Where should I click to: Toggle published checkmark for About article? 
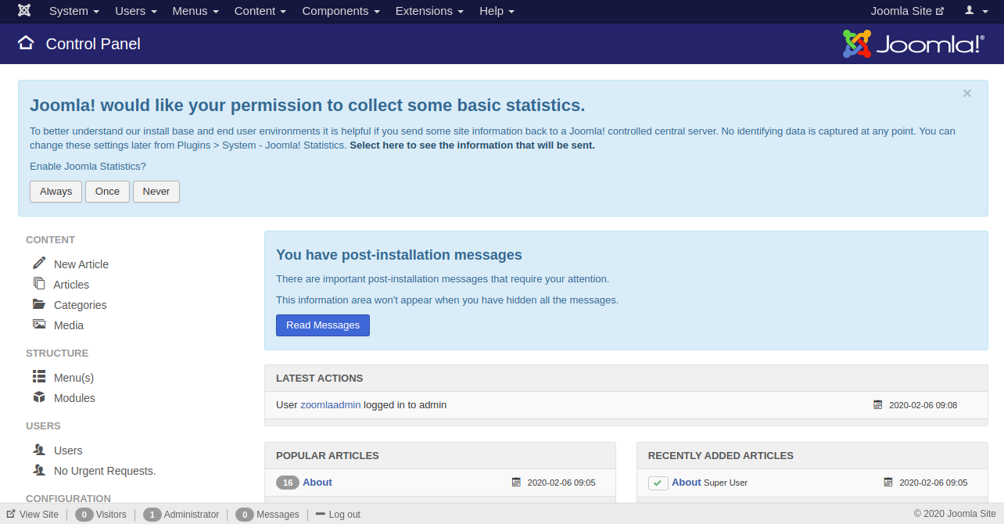click(658, 483)
